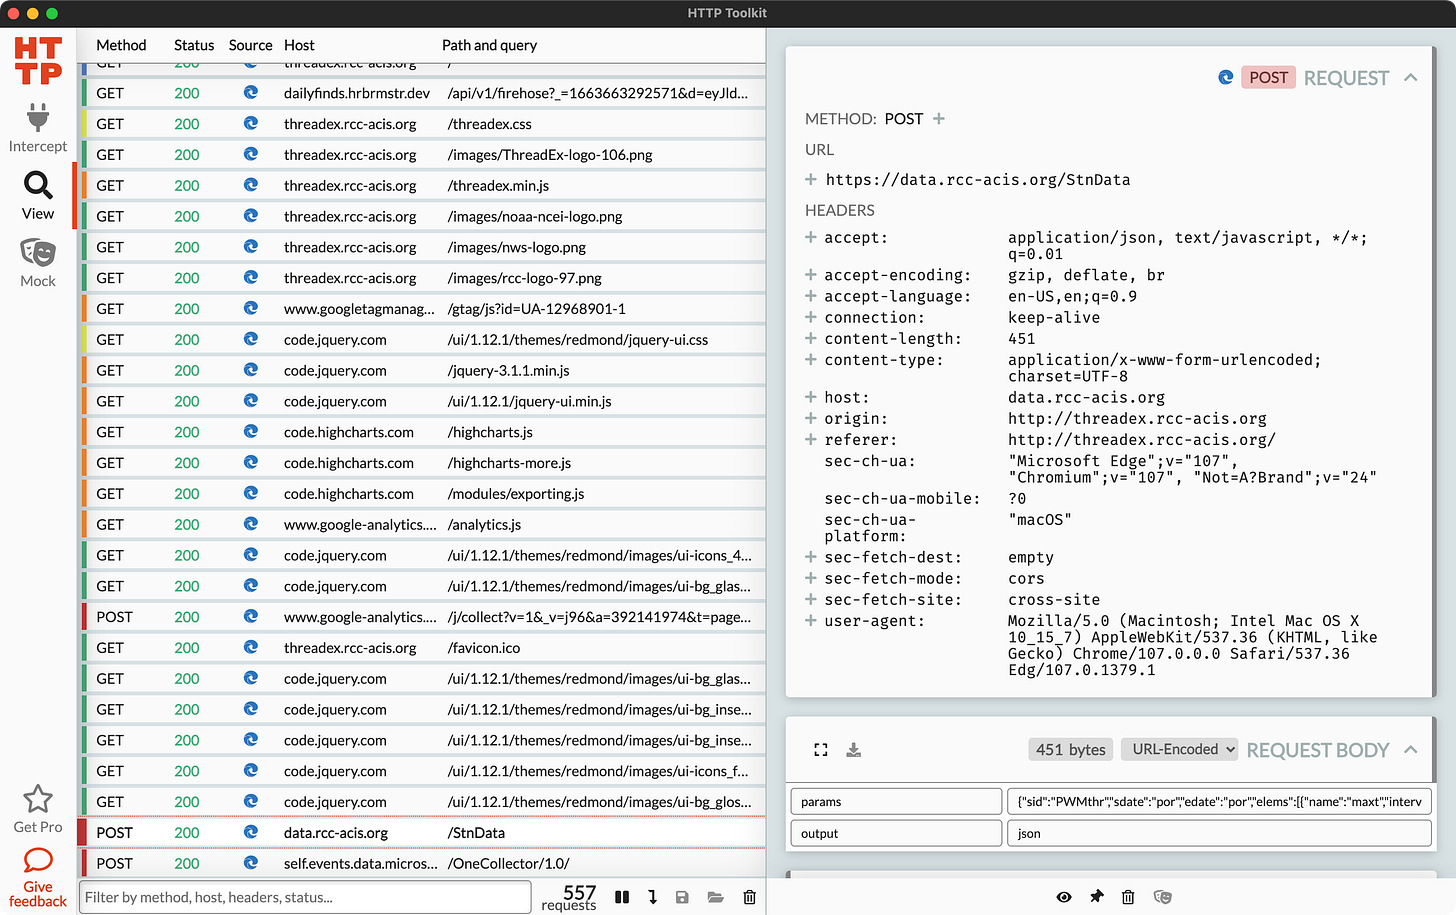This screenshot has width=1456, height=915.
Task: Expand METHOD POST details plus
Action: tap(938, 118)
